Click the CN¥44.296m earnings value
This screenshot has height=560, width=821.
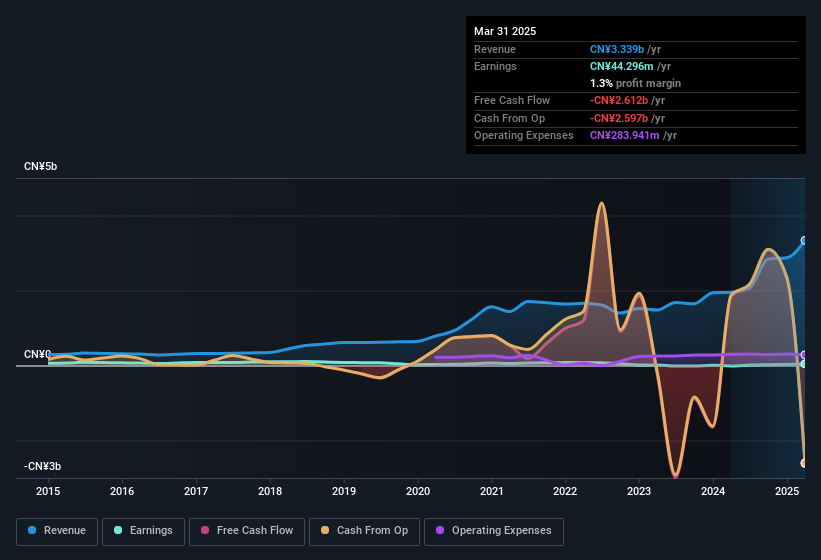[622, 66]
